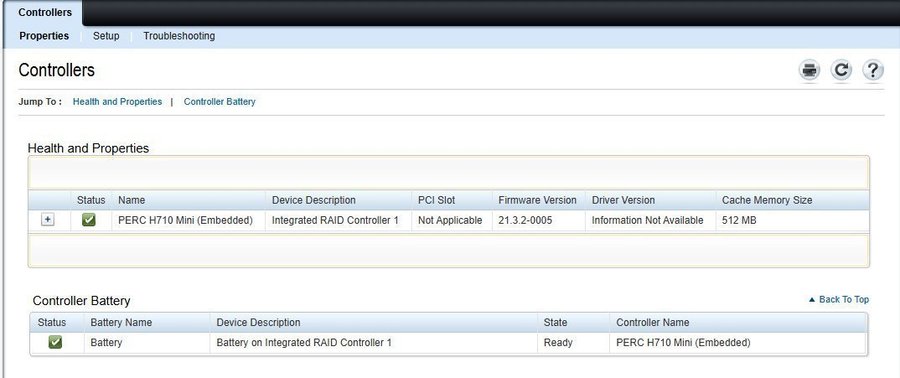Screen dimensions: 900x378
Task: Click the Name column header
Action: [x=131, y=200]
